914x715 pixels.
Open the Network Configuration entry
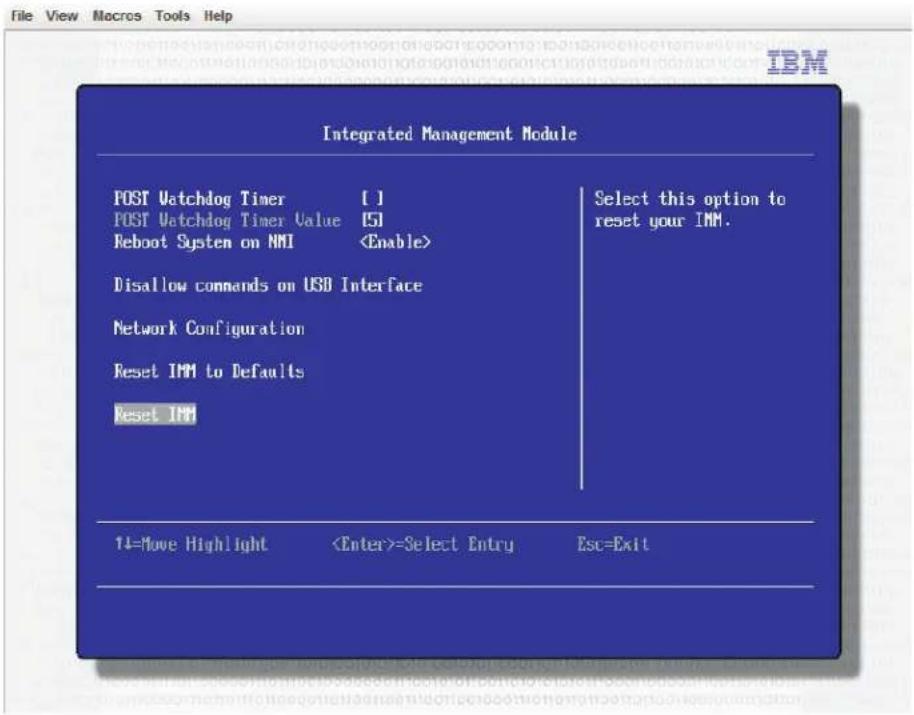209,328
